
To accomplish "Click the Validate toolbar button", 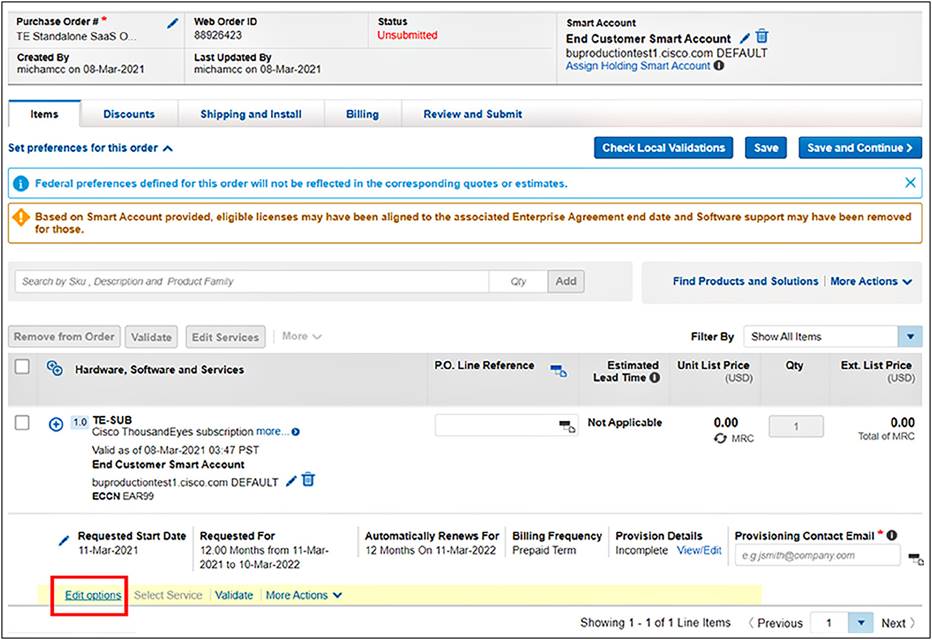I will coord(152,337).
